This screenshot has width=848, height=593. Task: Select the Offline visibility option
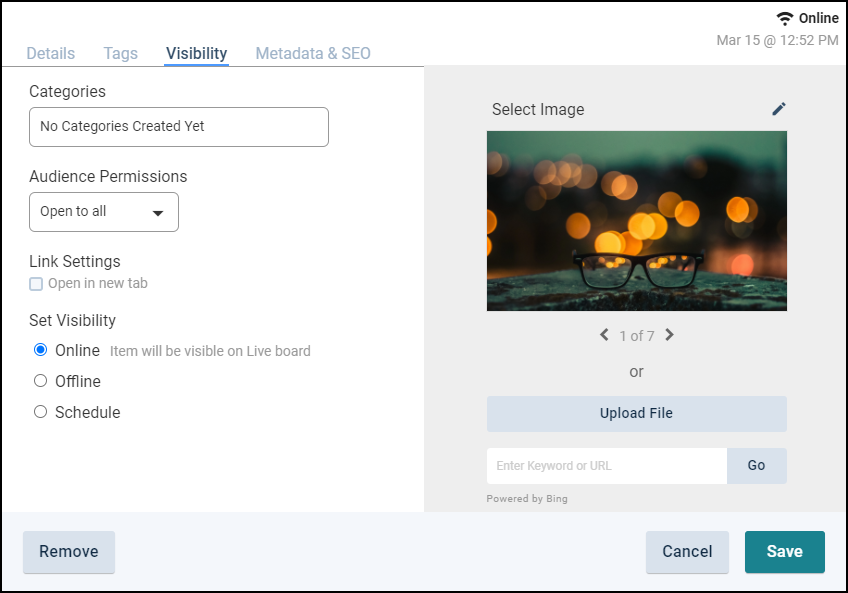(41, 381)
